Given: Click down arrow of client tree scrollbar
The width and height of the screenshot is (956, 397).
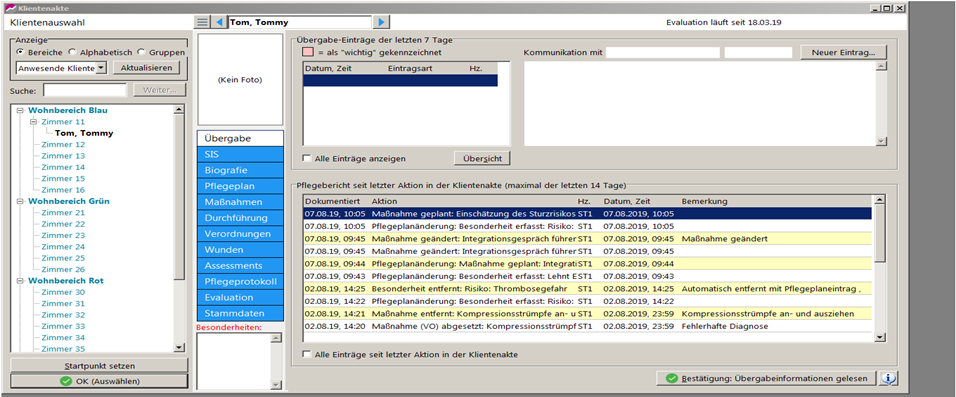Looking at the screenshot, I should tap(179, 347).
